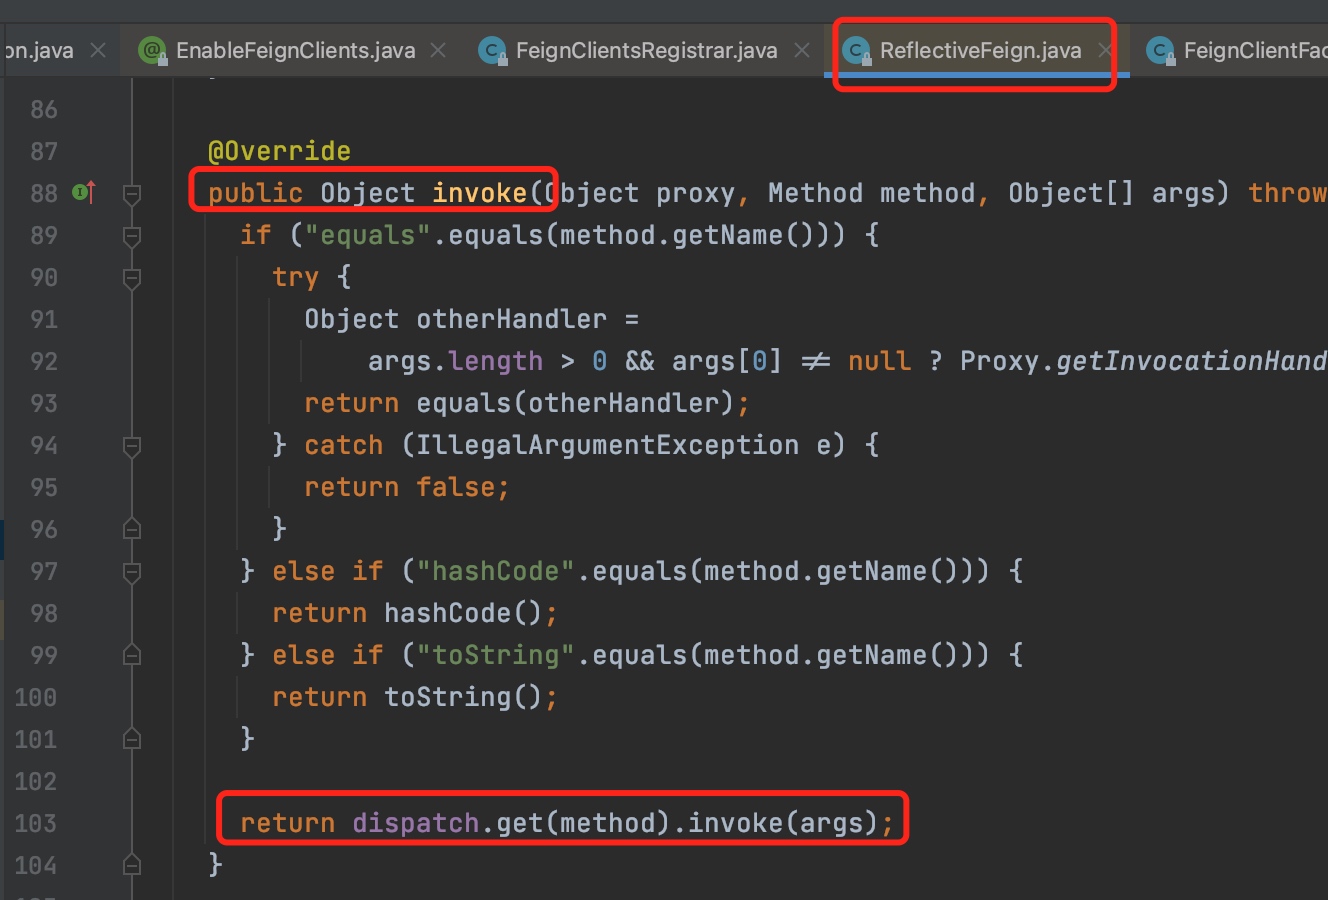The width and height of the screenshot is (1328, 900).
Task: Collapse the equals if-block at line 89
Action: [131, 235]
